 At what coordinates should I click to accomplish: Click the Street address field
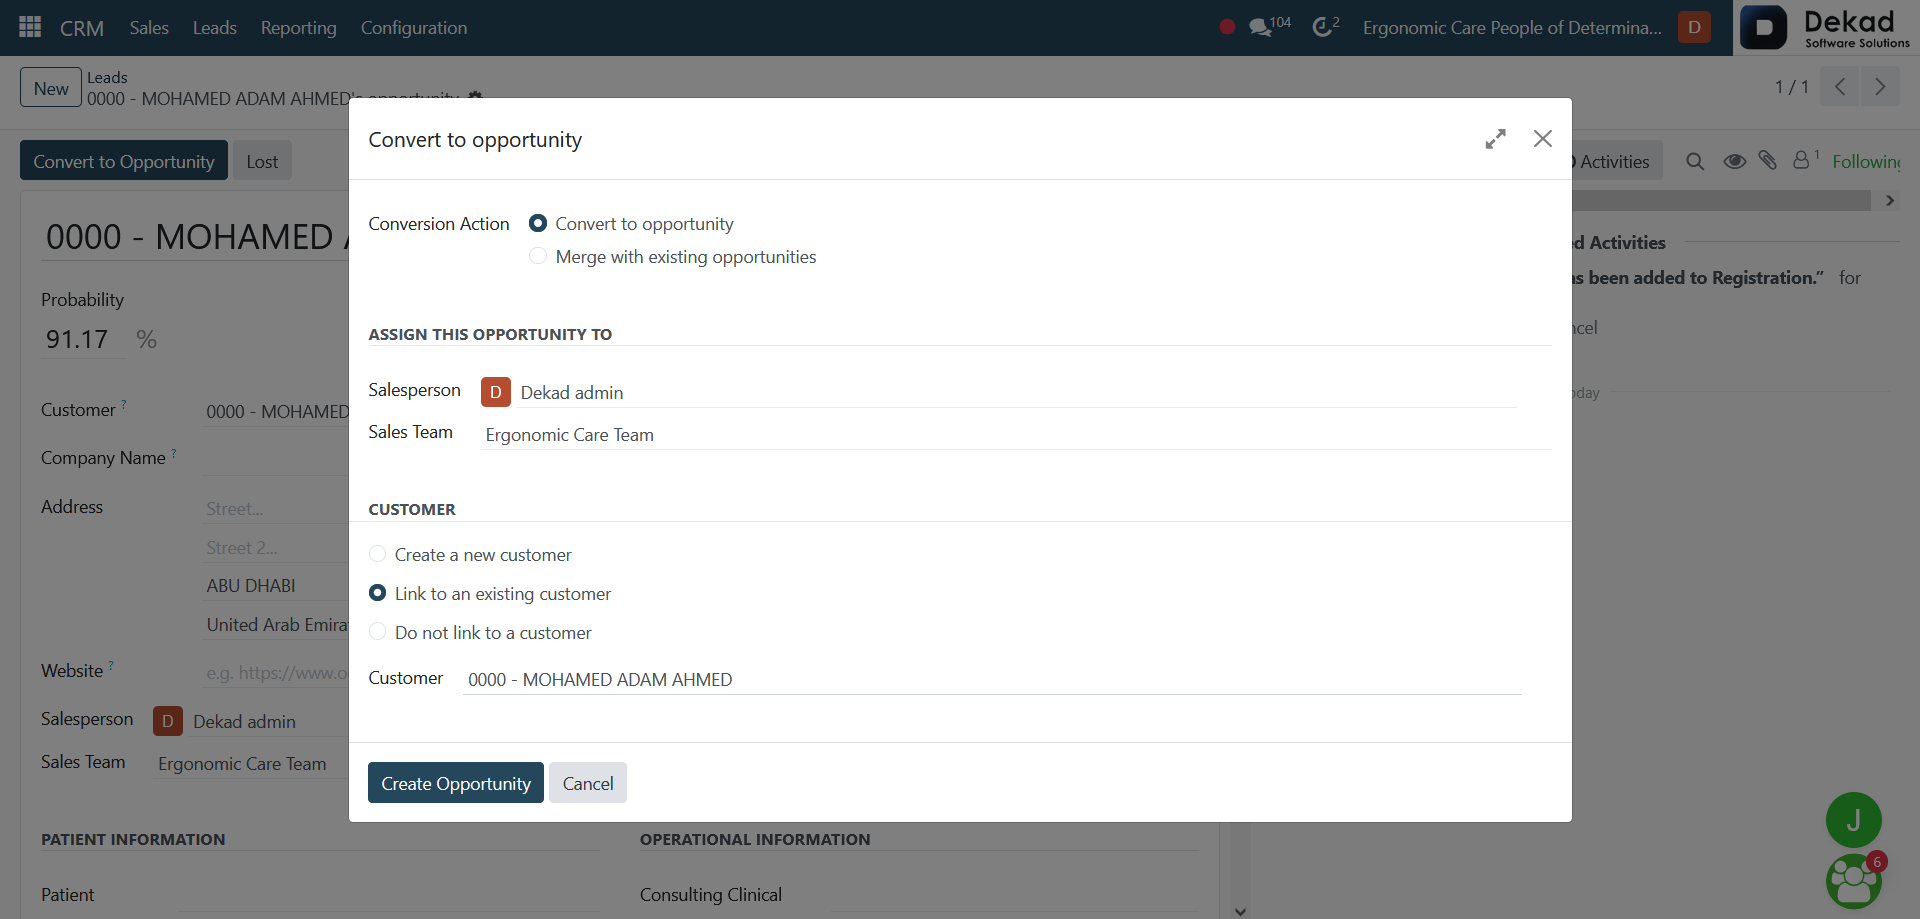[x=276, y=509]
